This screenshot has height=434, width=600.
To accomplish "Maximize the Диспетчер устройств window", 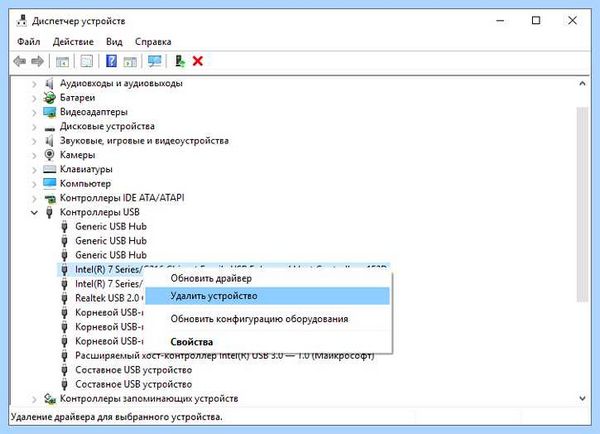I will click(536, 20).
